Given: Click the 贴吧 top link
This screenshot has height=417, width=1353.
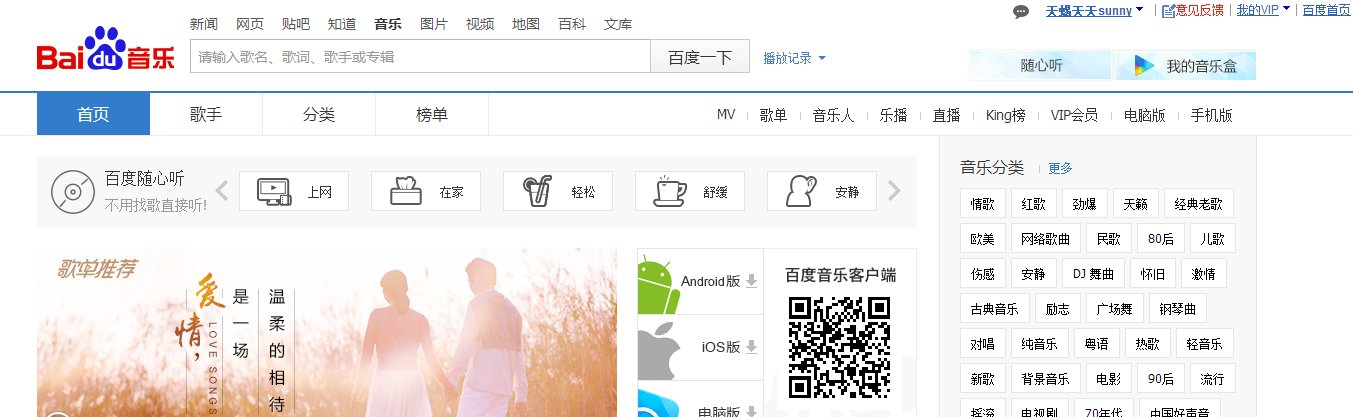Looking at the screenshot, I should pyautogui.click(x=296, y=24).
